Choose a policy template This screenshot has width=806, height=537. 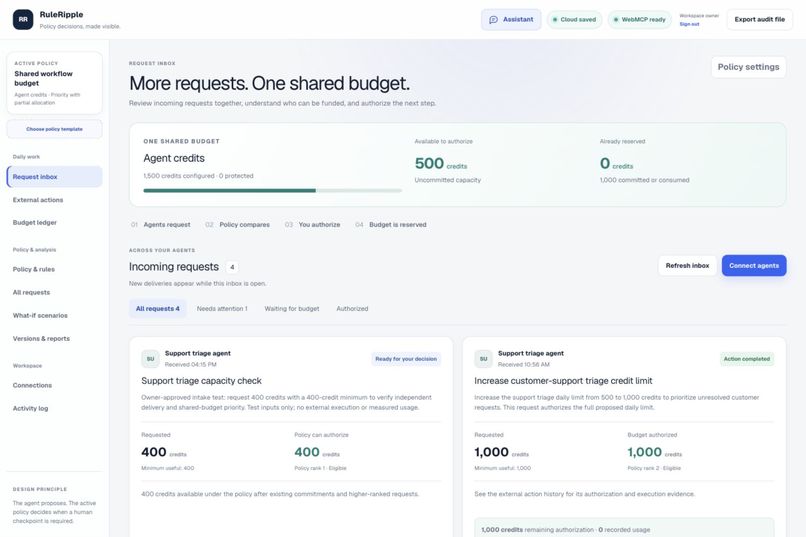(54, 129)
